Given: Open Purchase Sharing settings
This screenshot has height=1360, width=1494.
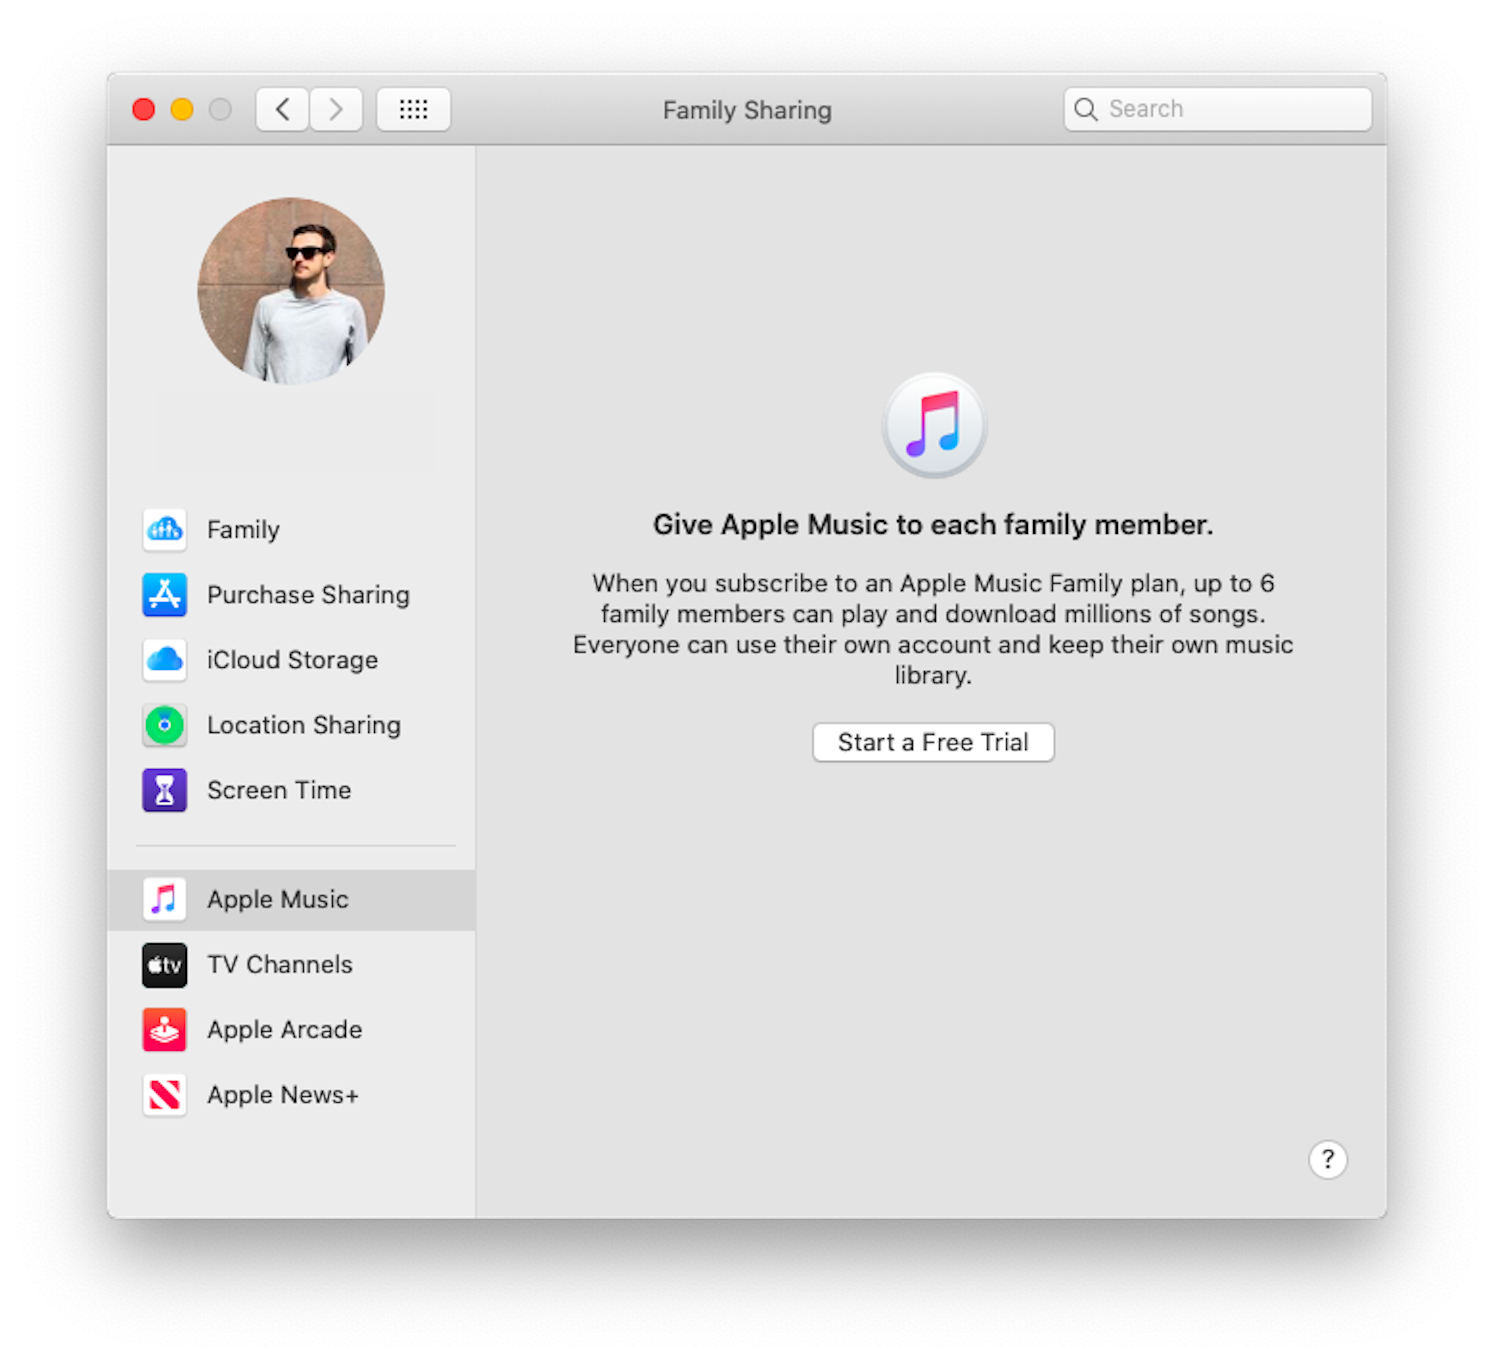Looking at the screenshot, I should (x=308, y=594).
